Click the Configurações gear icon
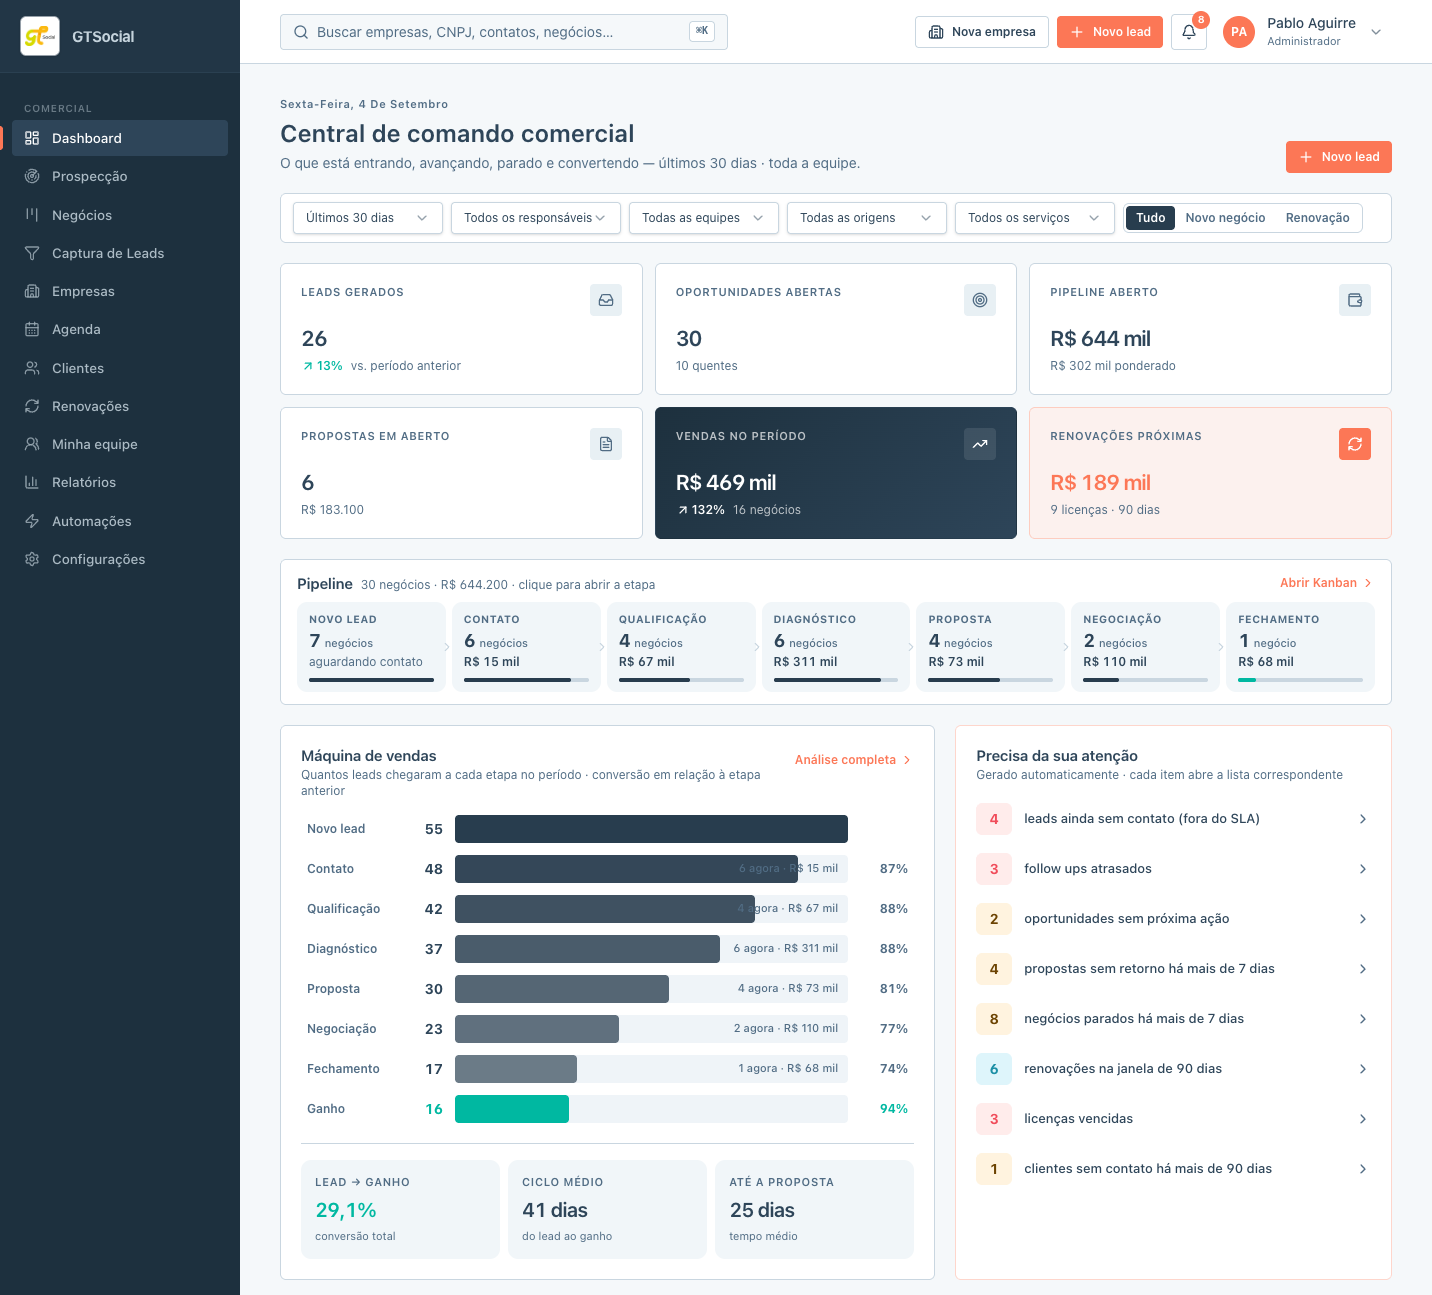The height and width of the screenshot is (1295, 1432). pyautogui.click(x=32, y=559)
